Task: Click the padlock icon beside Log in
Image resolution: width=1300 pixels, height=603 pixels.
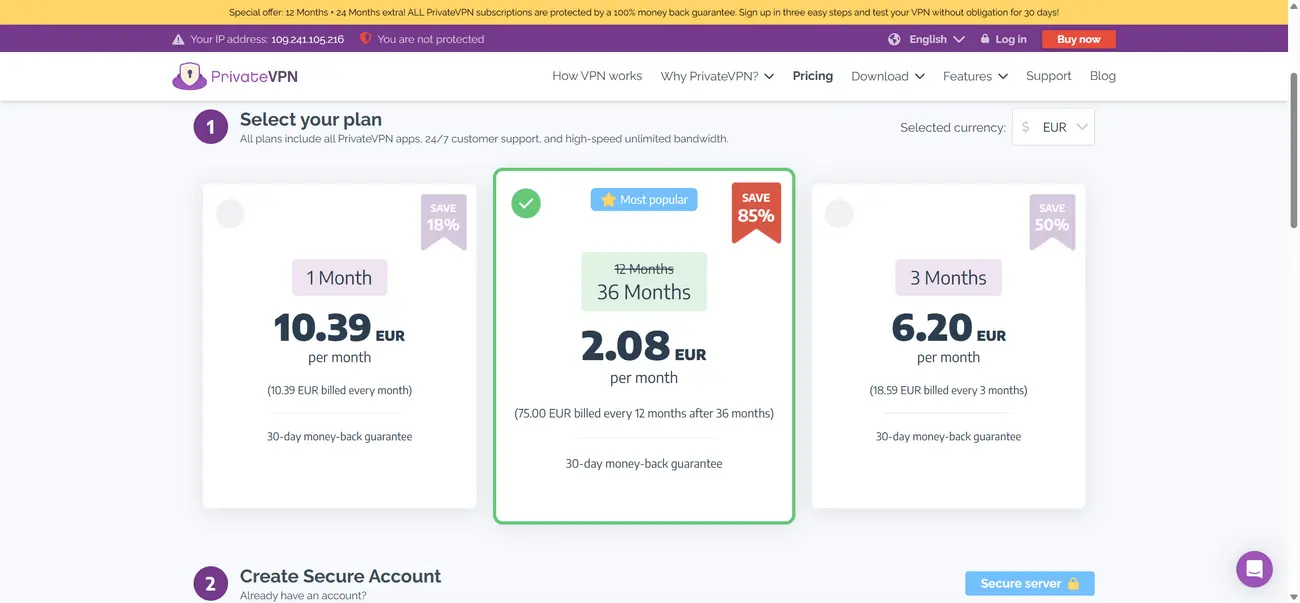Action: tap(985, 39)
